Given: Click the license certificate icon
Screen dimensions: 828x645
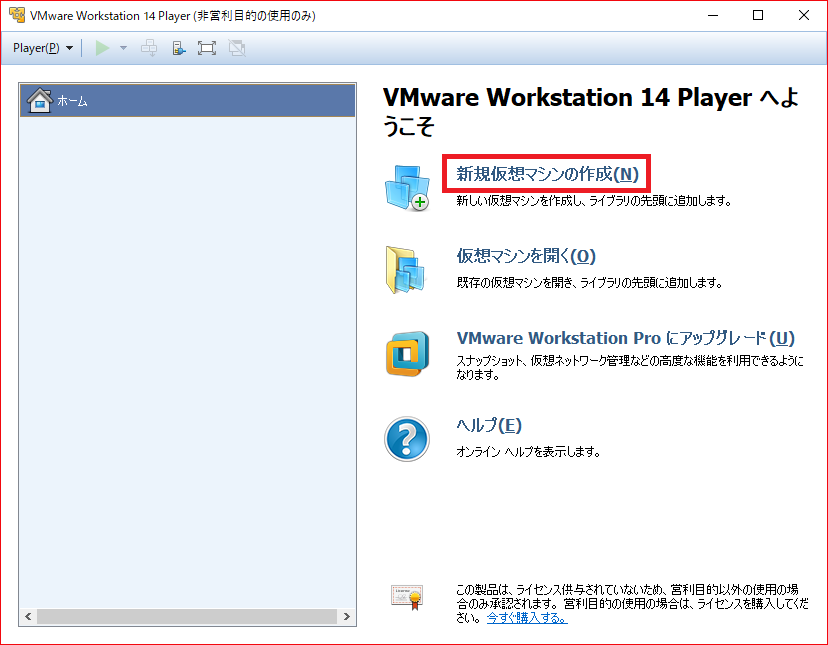Looking at the screenshot, I should (x=407, y=597).
